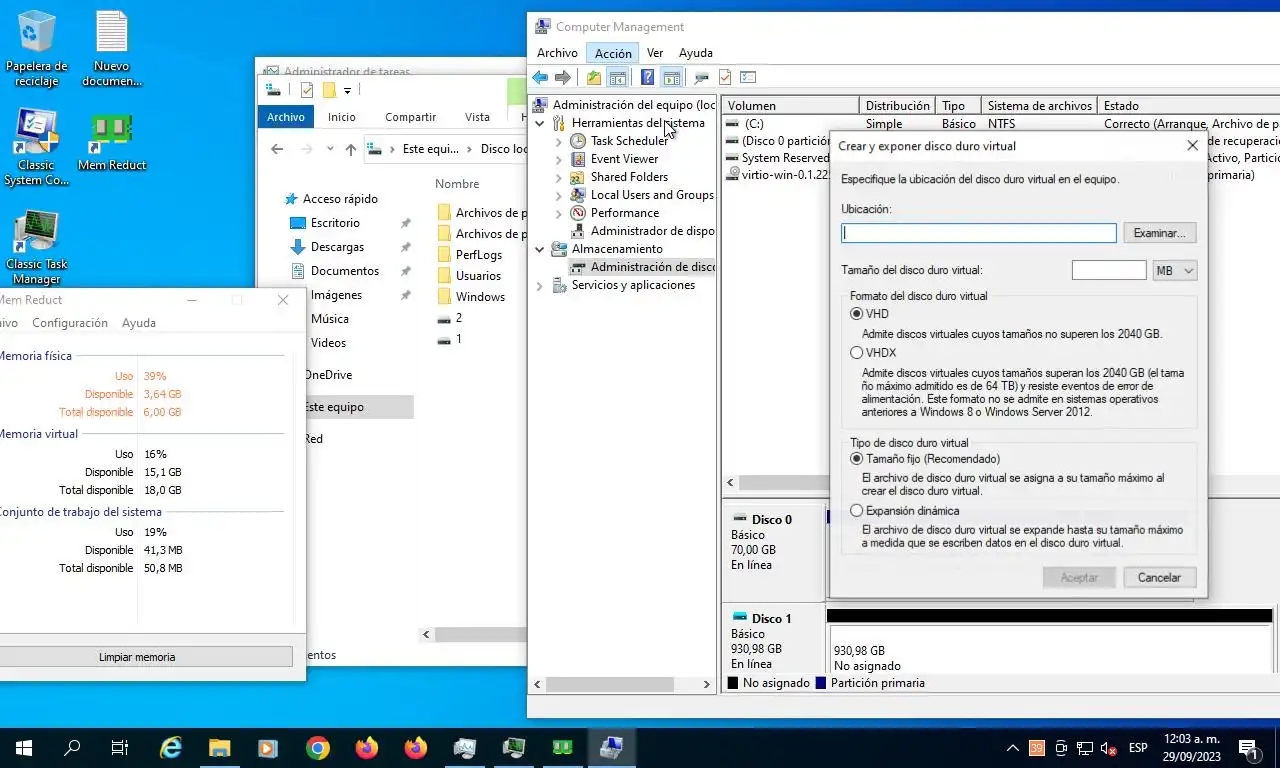The image size is (1280, 768).
Task: Open Configuración menu in Mem Reduct
Action: tap(70, 323)
